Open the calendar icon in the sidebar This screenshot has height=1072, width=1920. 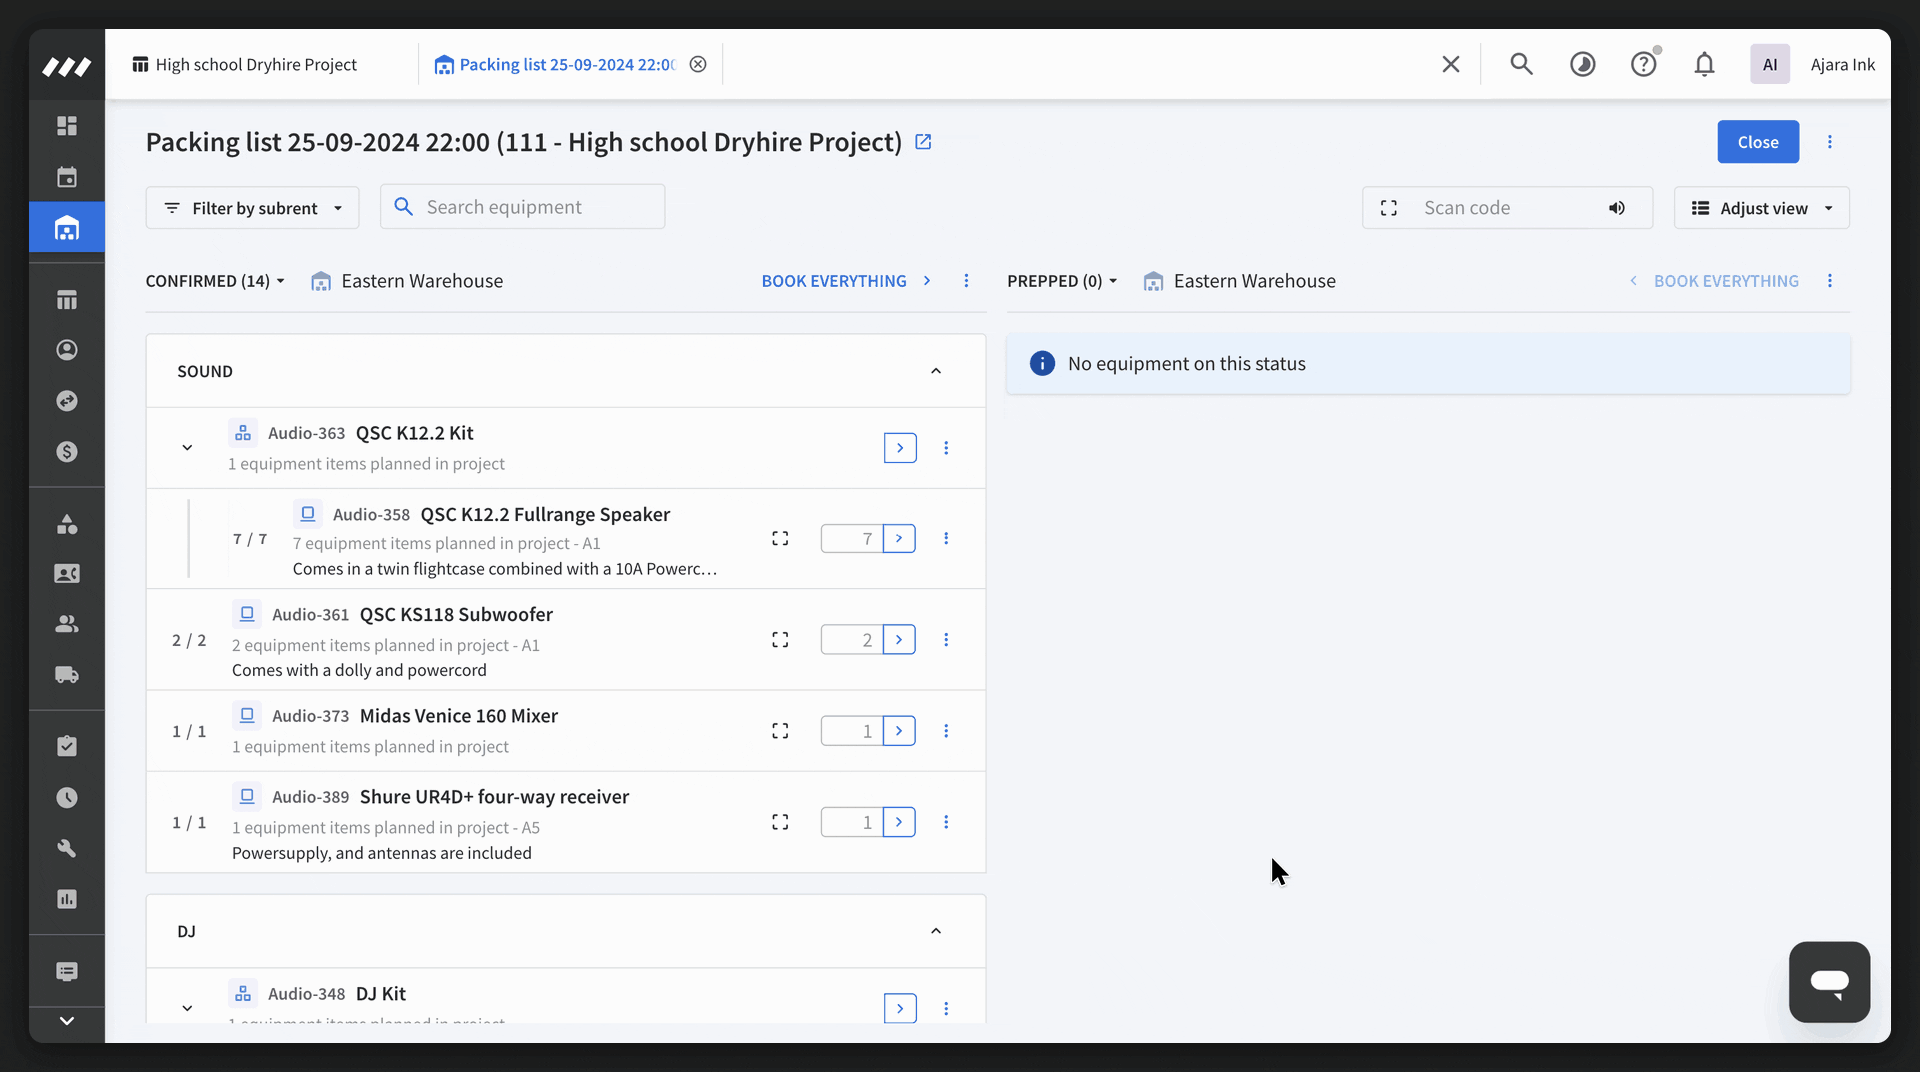(67, 177)
